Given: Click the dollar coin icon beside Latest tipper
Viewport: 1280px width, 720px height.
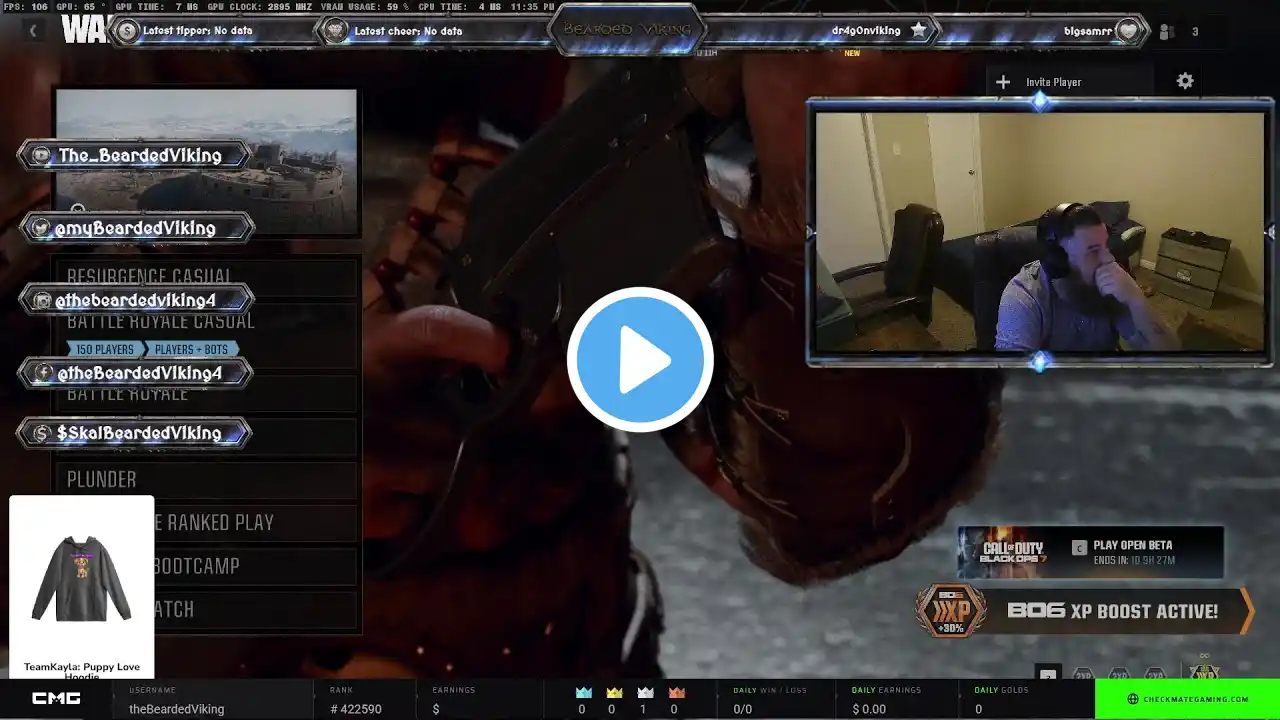Looking at the screenshot, I should click(126, 31).
